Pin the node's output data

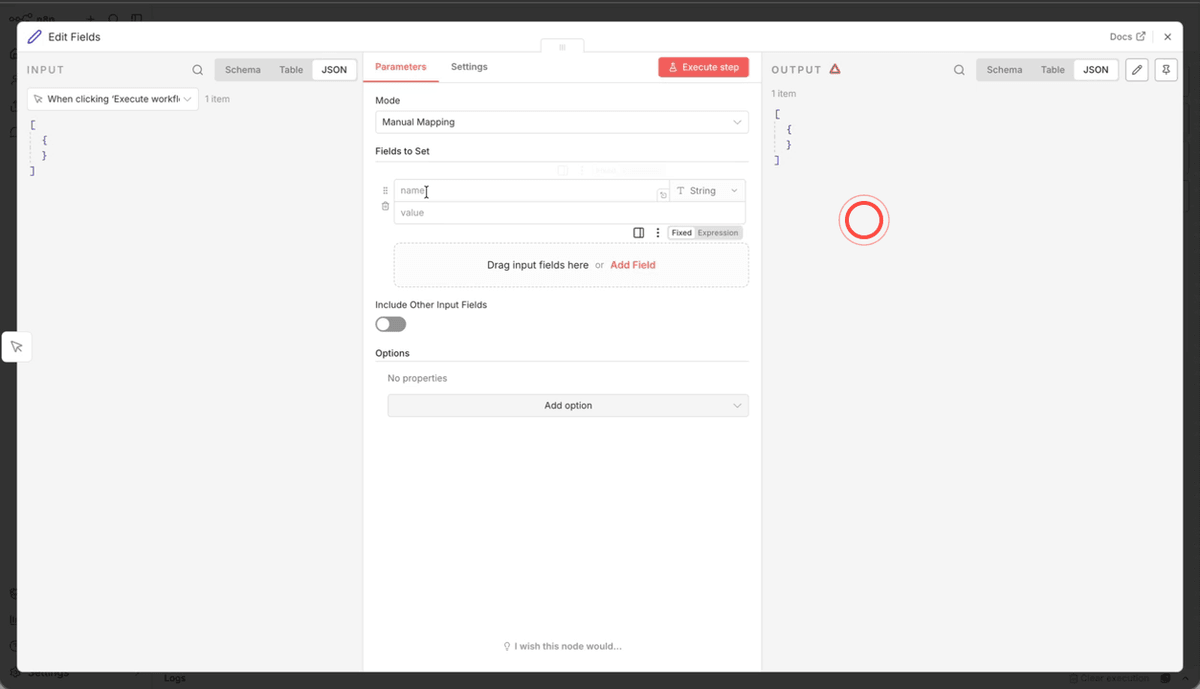(1166, 70)
